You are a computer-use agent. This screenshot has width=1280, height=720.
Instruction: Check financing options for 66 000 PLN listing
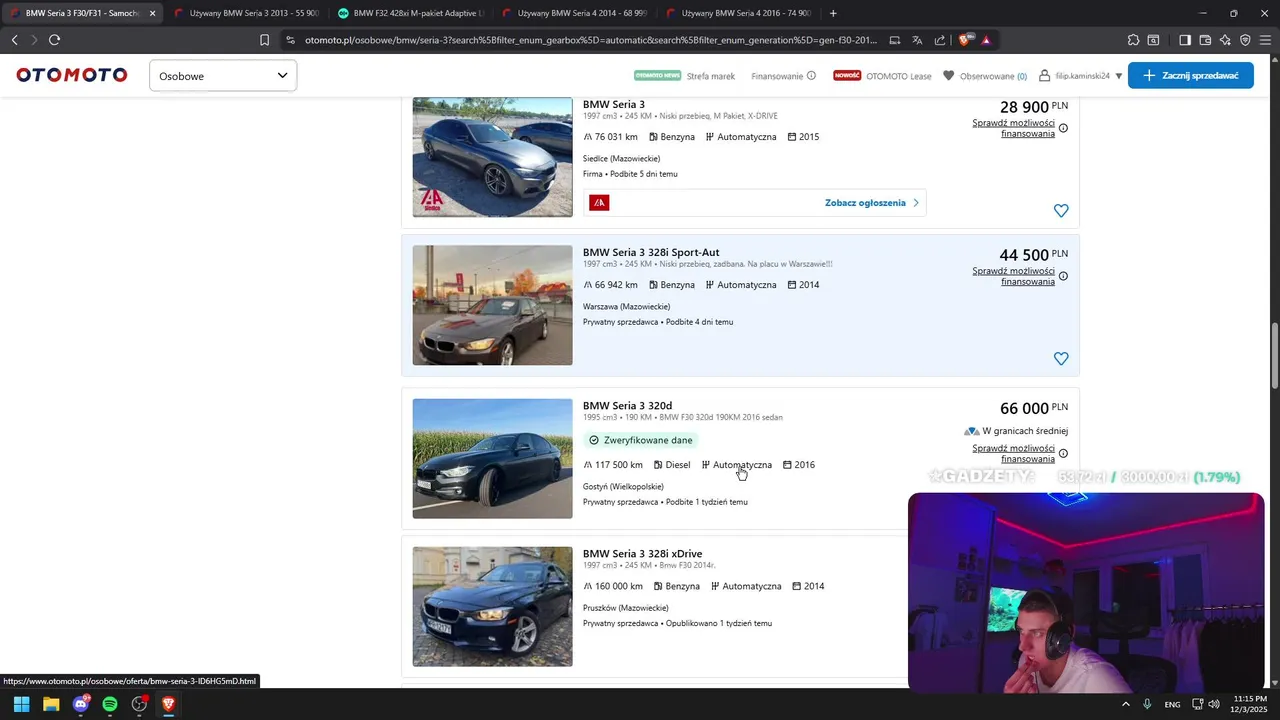point(1013,454)
